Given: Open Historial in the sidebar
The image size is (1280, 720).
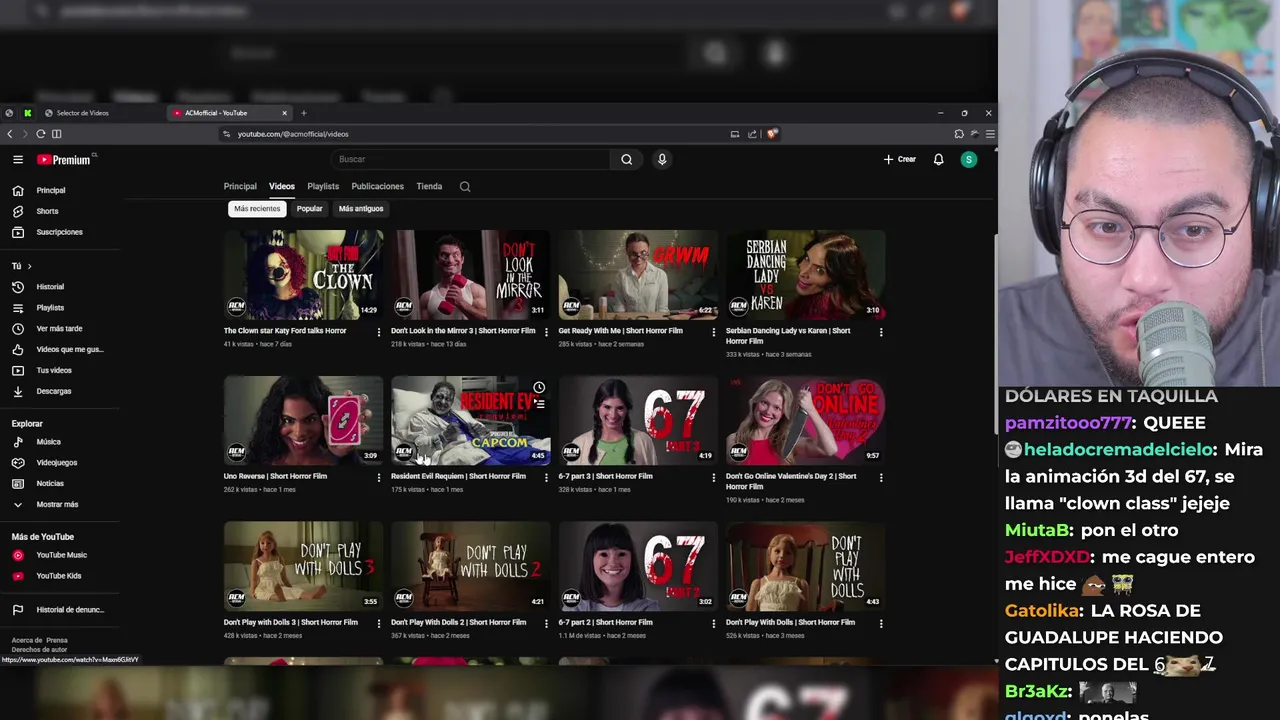Looking at the screenshot, I should [50, 287].
